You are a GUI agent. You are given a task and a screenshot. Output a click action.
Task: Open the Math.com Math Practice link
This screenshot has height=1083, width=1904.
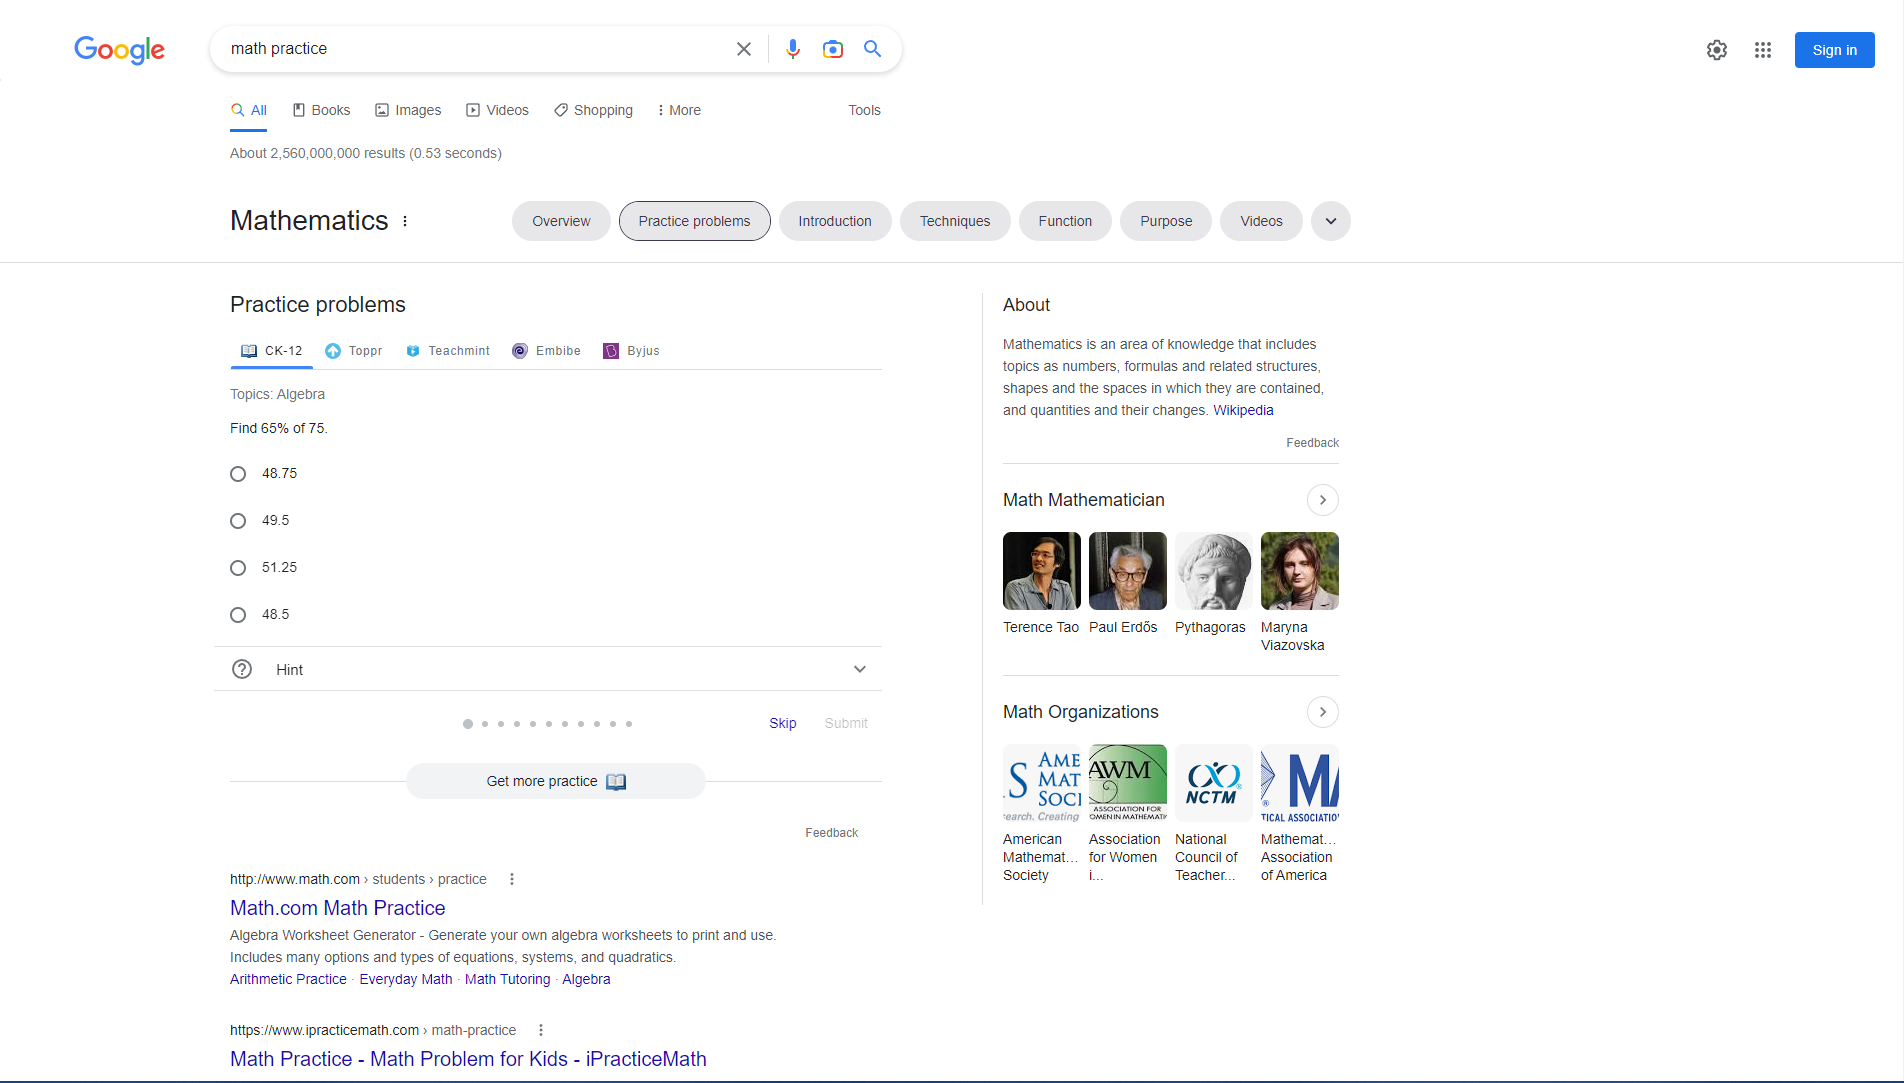pos(337,908)
